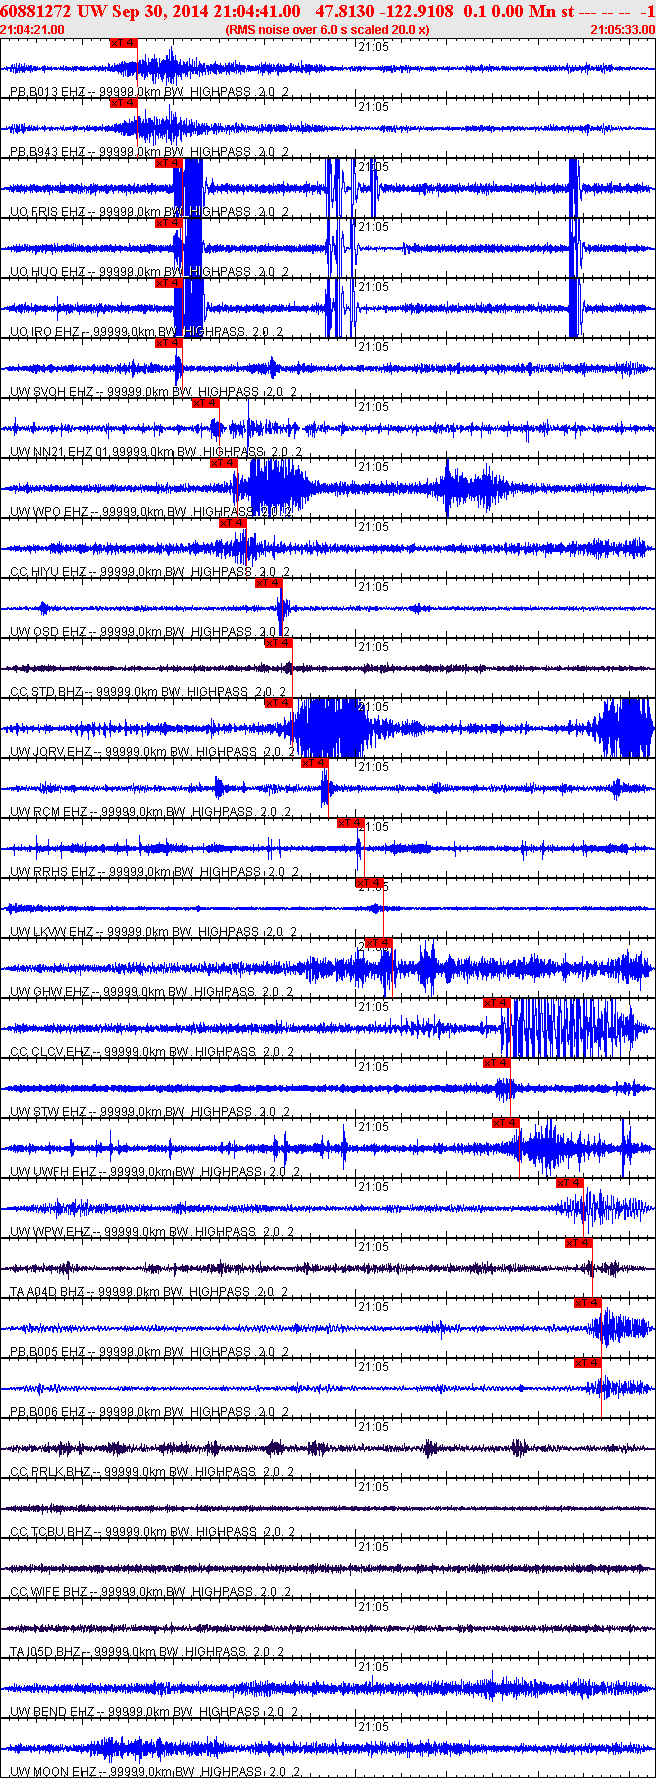Select the red pick flag on CC CLCV trace
This screenshot has width=656, height=1778.
[x=497, y=1003]
